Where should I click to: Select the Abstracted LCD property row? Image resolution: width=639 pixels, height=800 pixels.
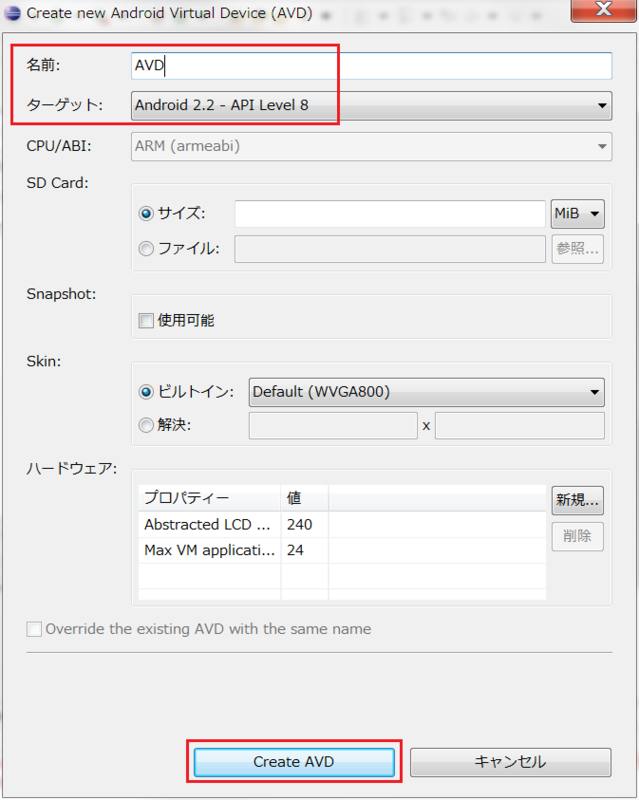342,525
